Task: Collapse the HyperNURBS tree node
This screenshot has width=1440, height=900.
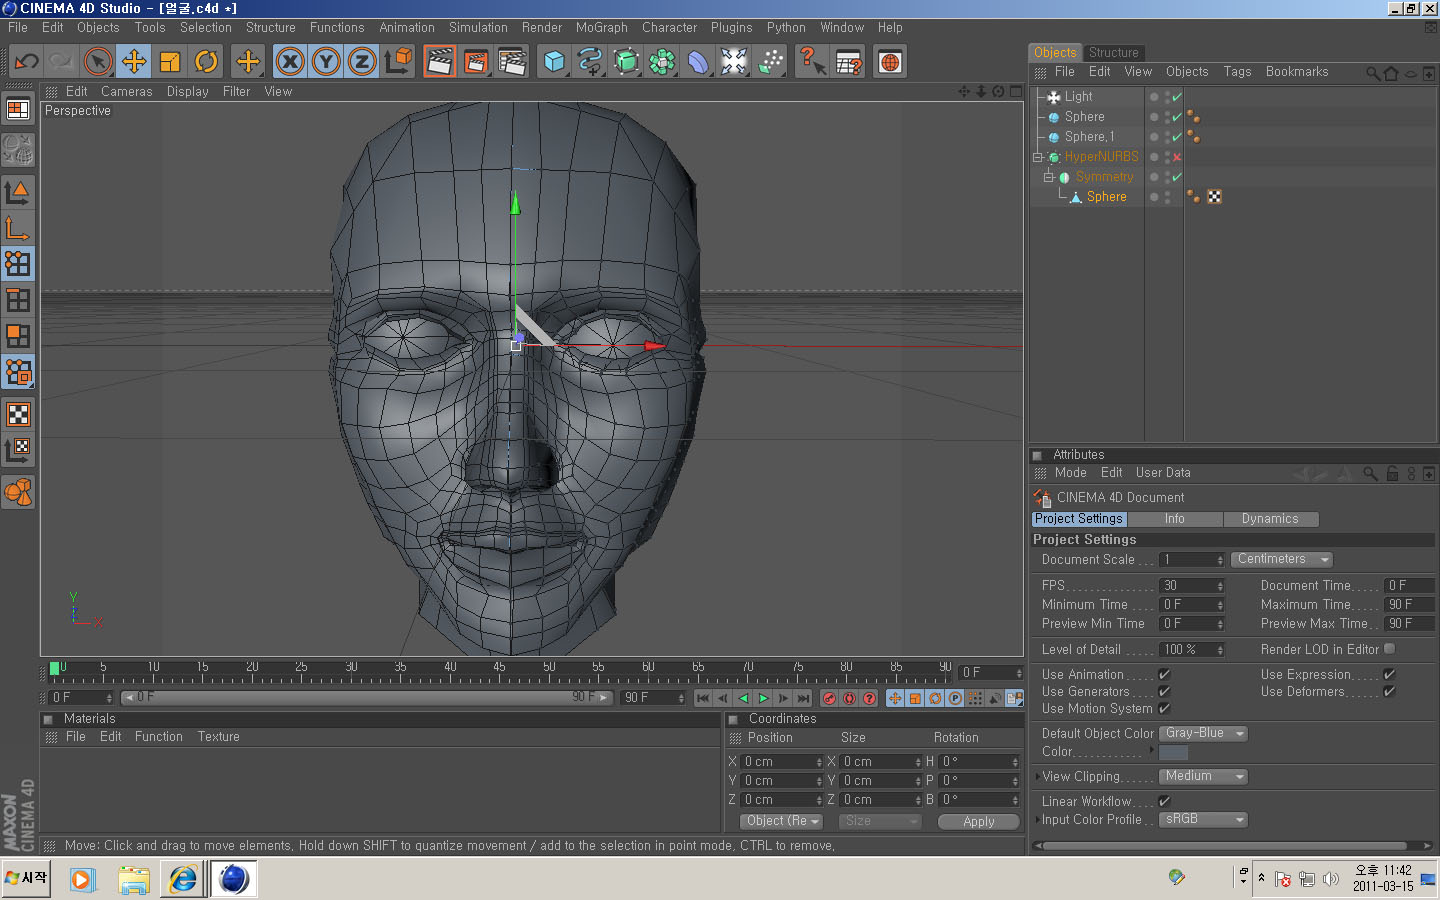Action: tap(1037, 157)
